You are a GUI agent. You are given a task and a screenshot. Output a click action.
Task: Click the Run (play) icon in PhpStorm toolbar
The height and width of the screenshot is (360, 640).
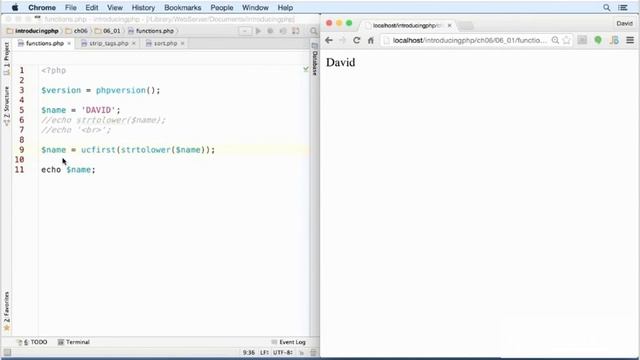click(x=258, y=31)
